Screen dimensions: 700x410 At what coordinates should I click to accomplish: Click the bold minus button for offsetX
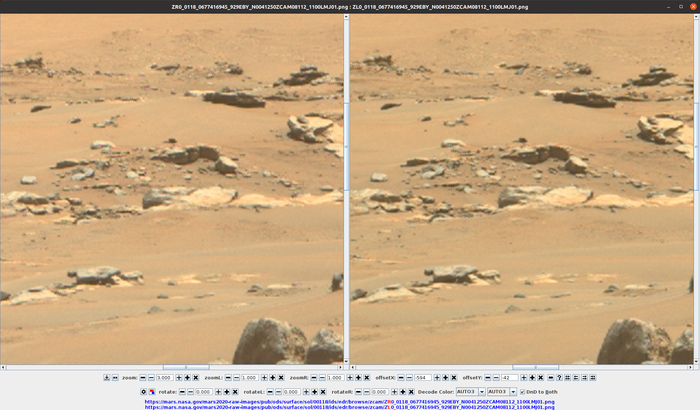(401, 378)
